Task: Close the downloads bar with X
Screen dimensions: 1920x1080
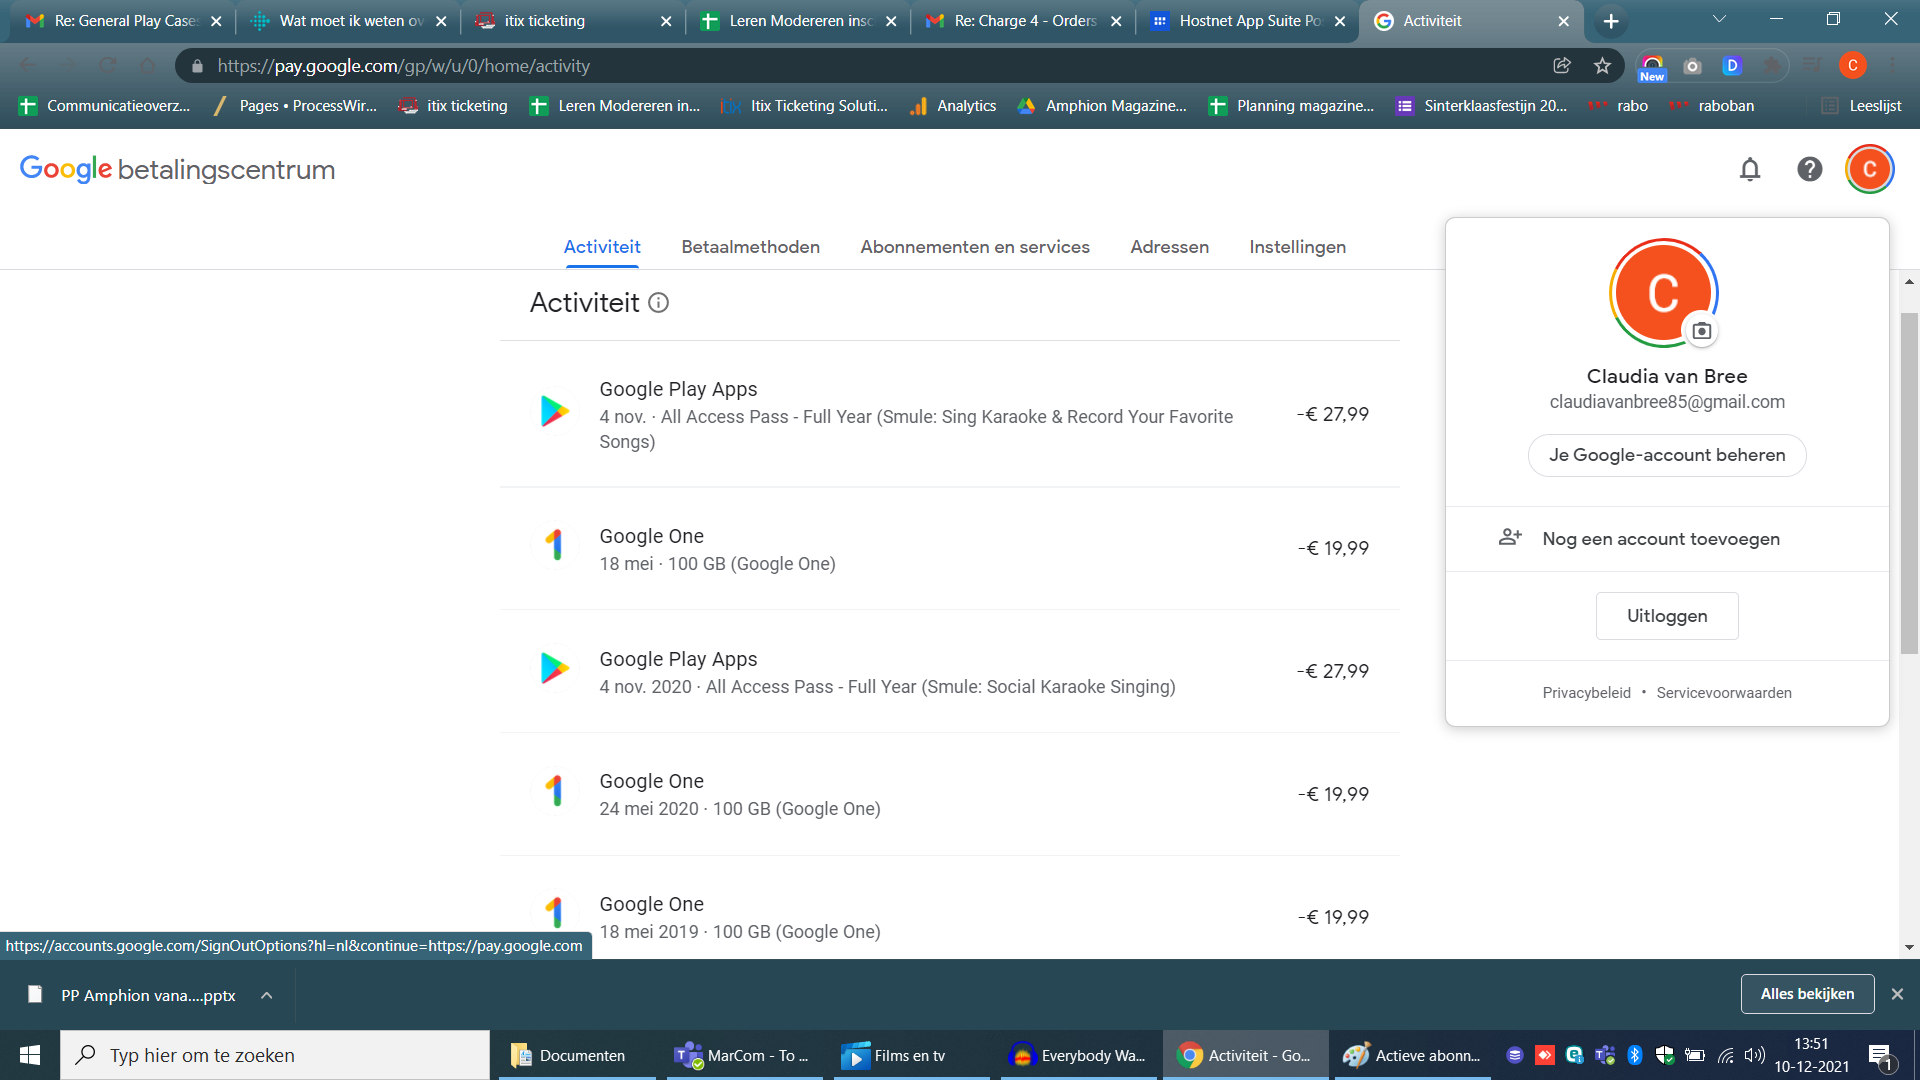Action: click(x=1897, y=994)
